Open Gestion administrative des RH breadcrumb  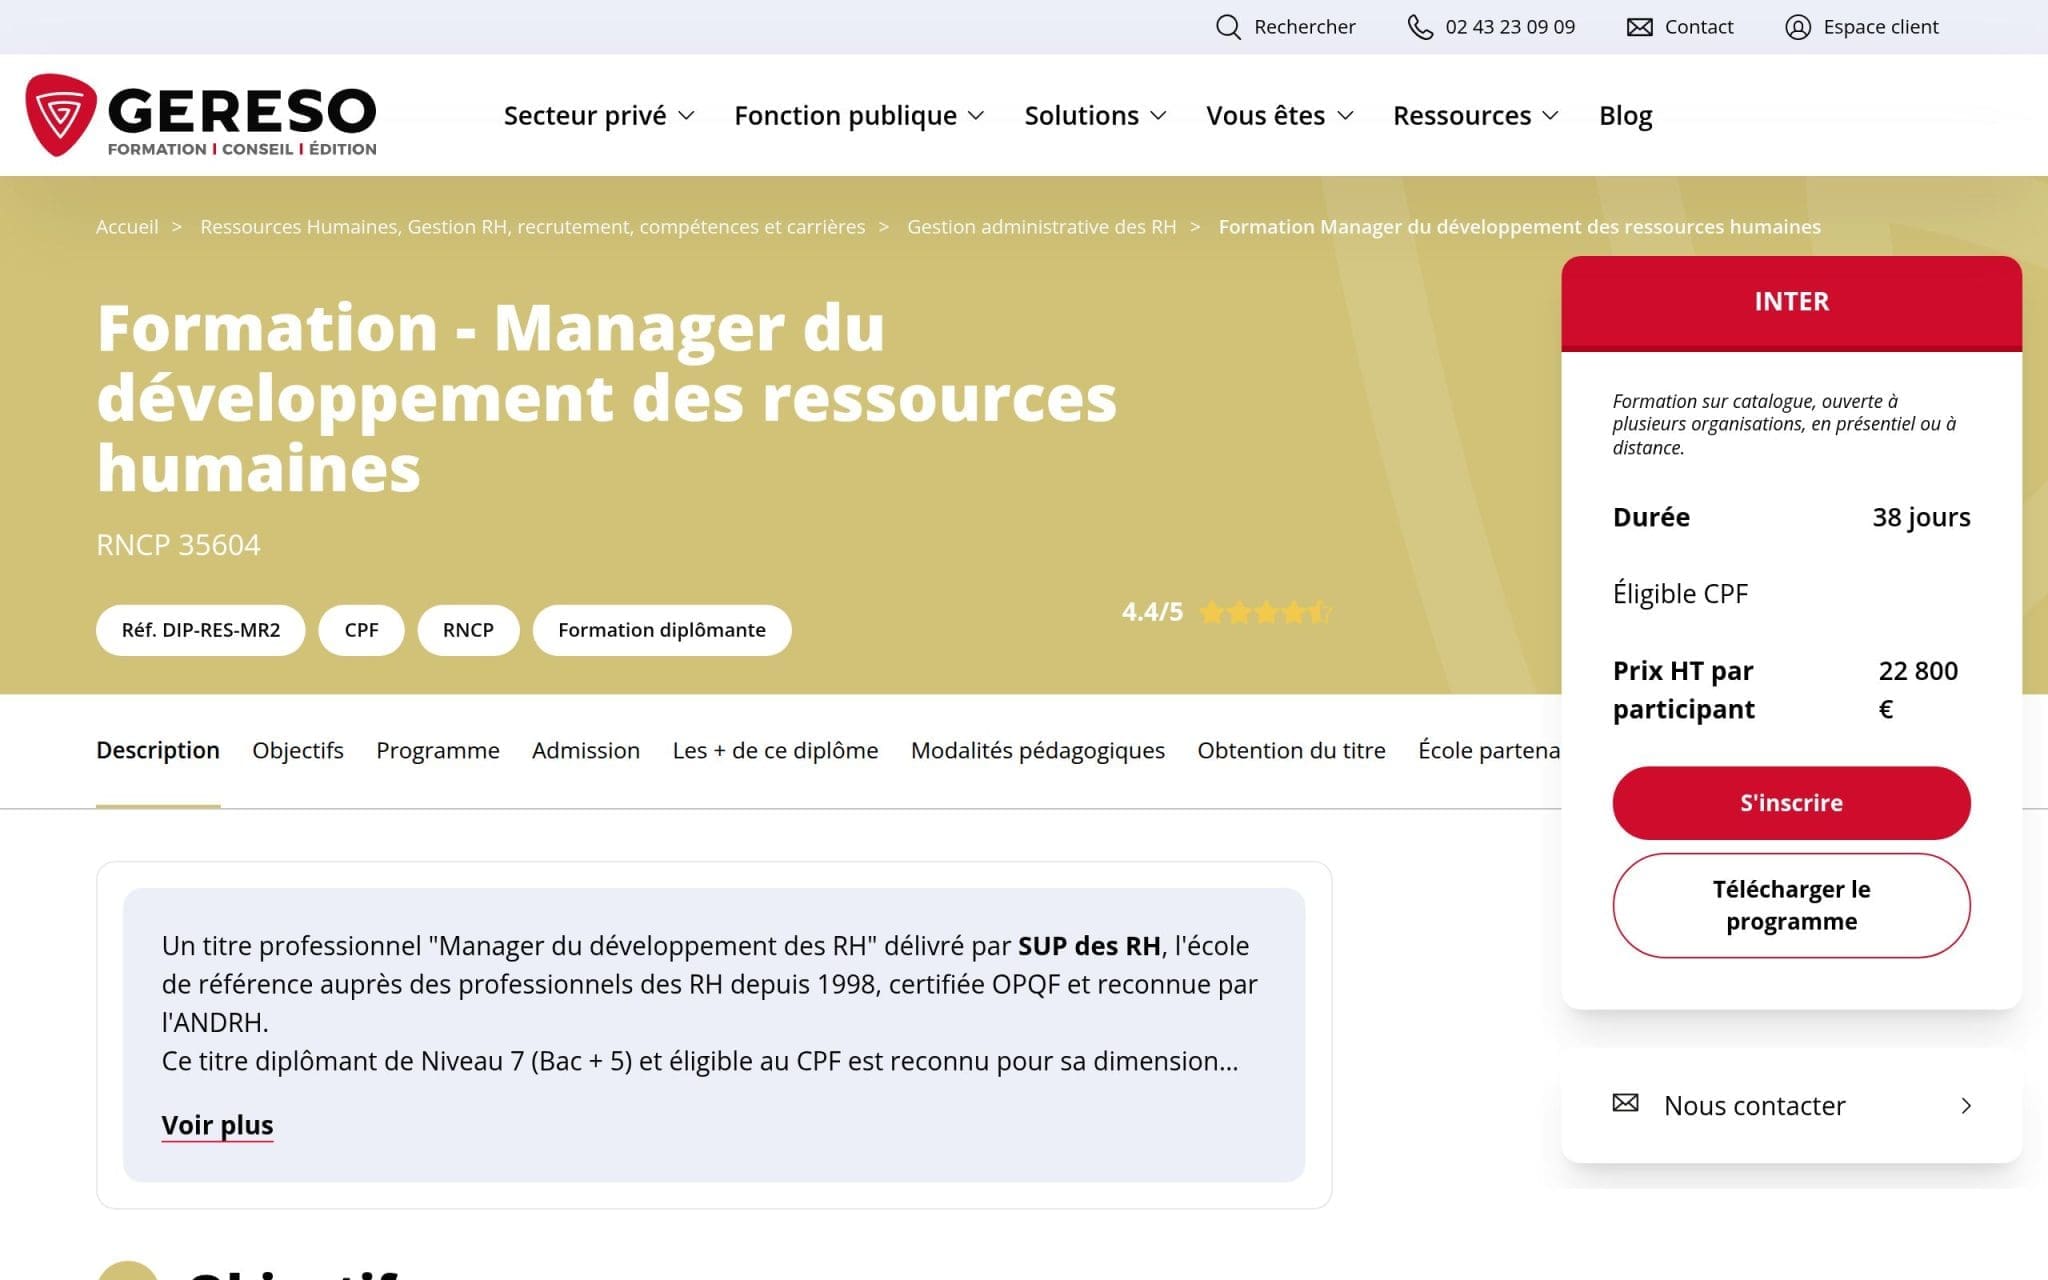click(1041, 227)
